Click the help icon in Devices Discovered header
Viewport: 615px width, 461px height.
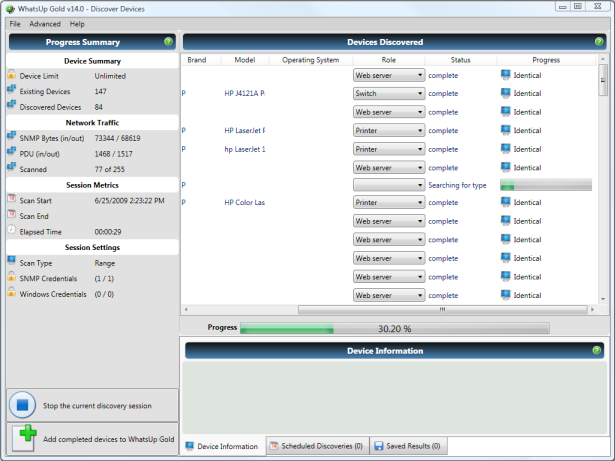click(597, 42)
